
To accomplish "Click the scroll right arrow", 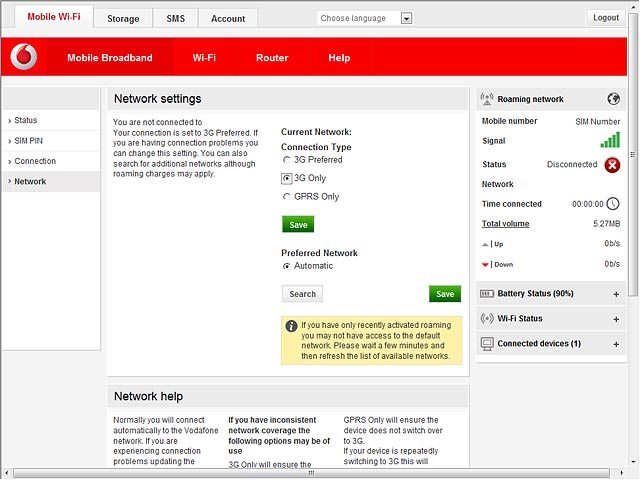I will 621,473.
